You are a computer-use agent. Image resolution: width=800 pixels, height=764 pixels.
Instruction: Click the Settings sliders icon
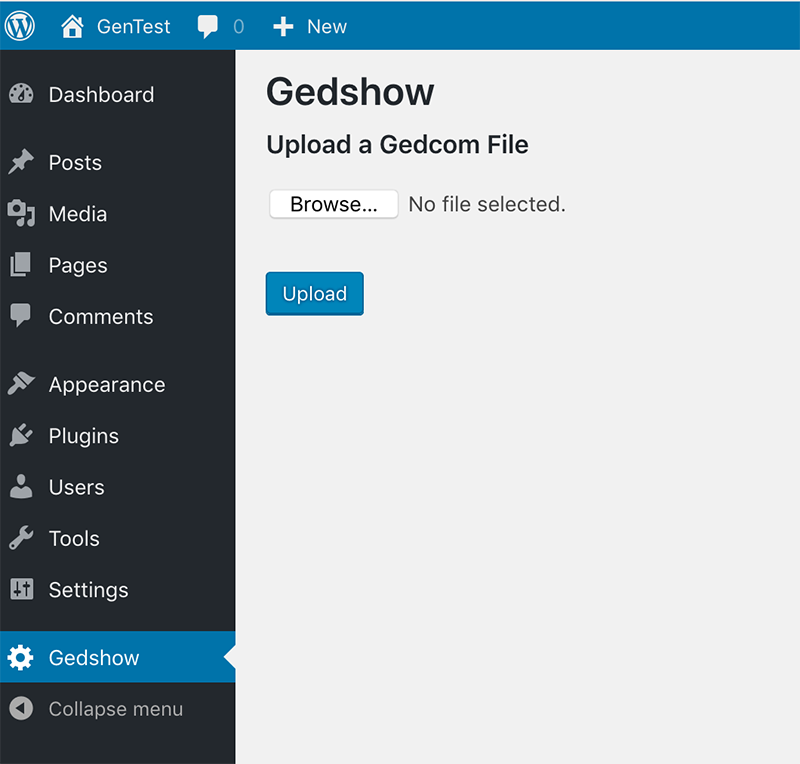pos(21,590)
